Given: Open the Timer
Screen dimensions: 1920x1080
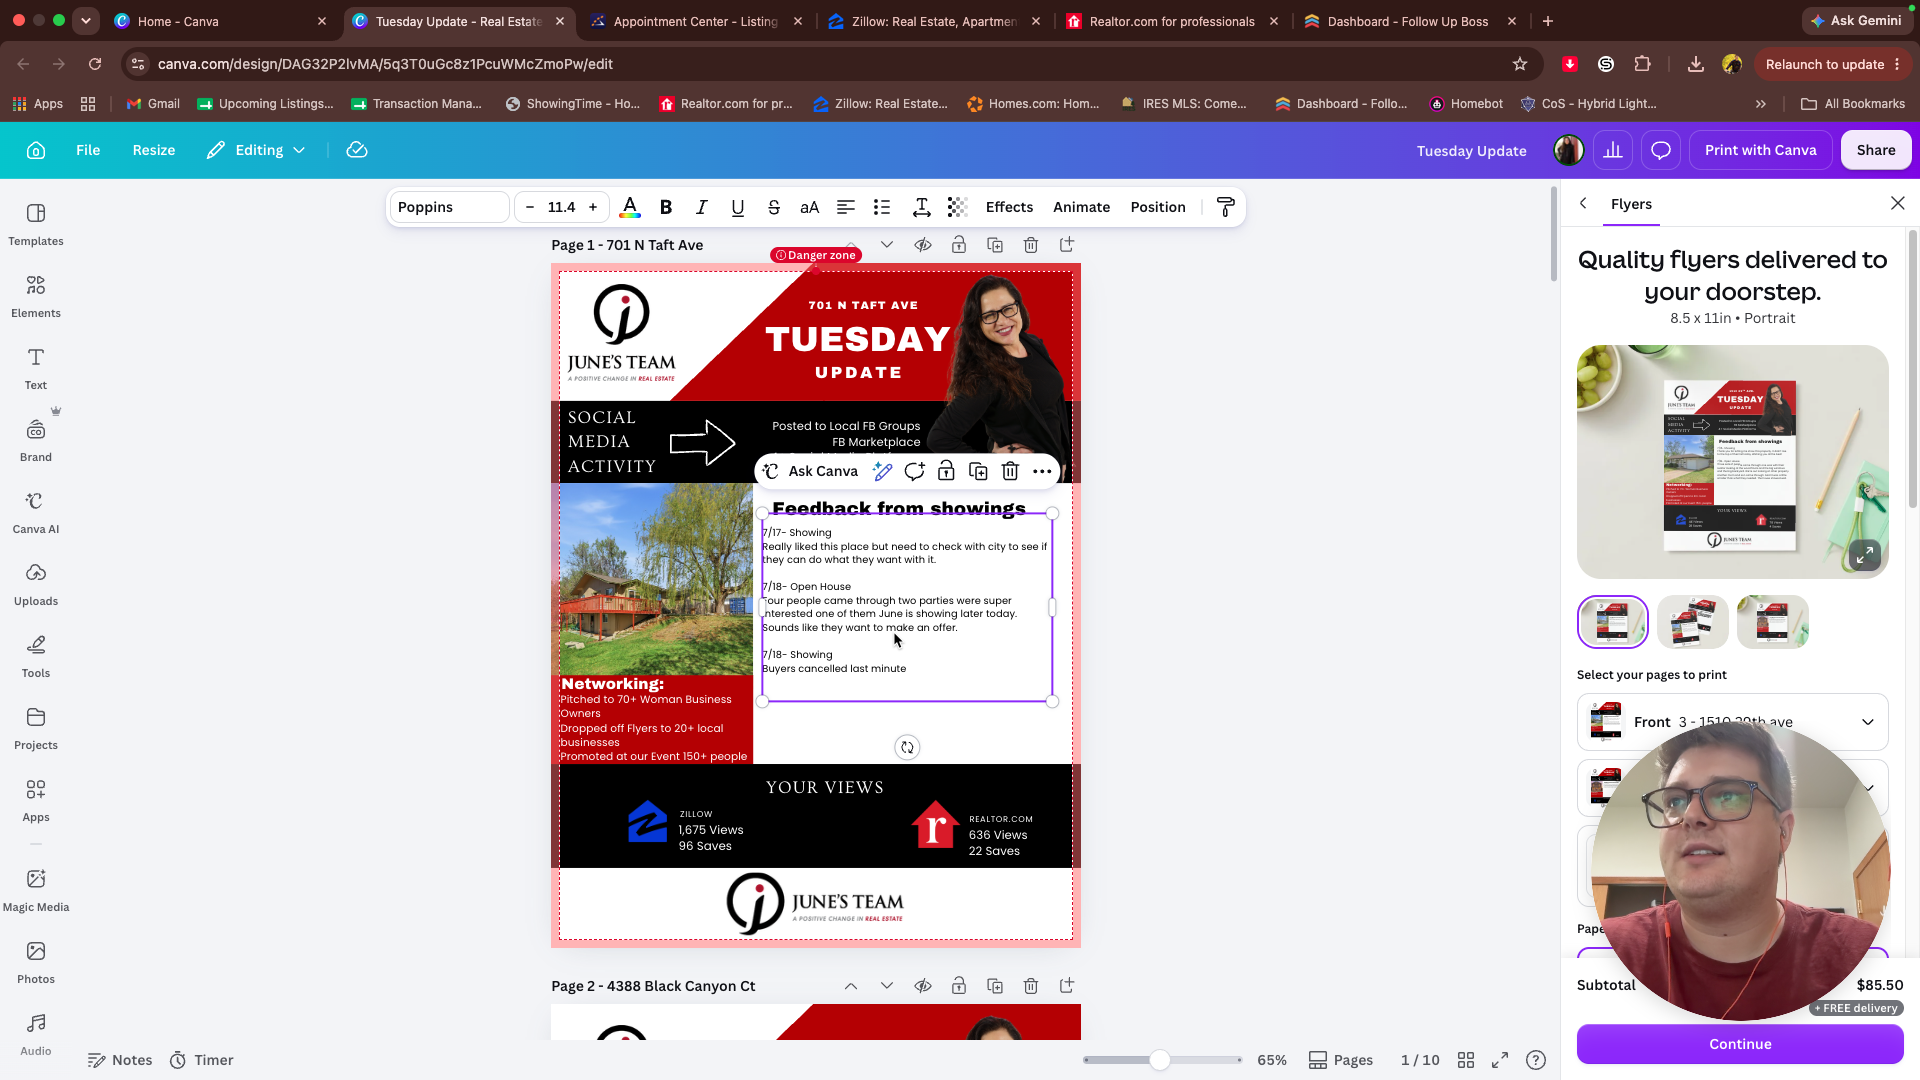Looking at the screenshot, I should click(x=201, y=1060).
